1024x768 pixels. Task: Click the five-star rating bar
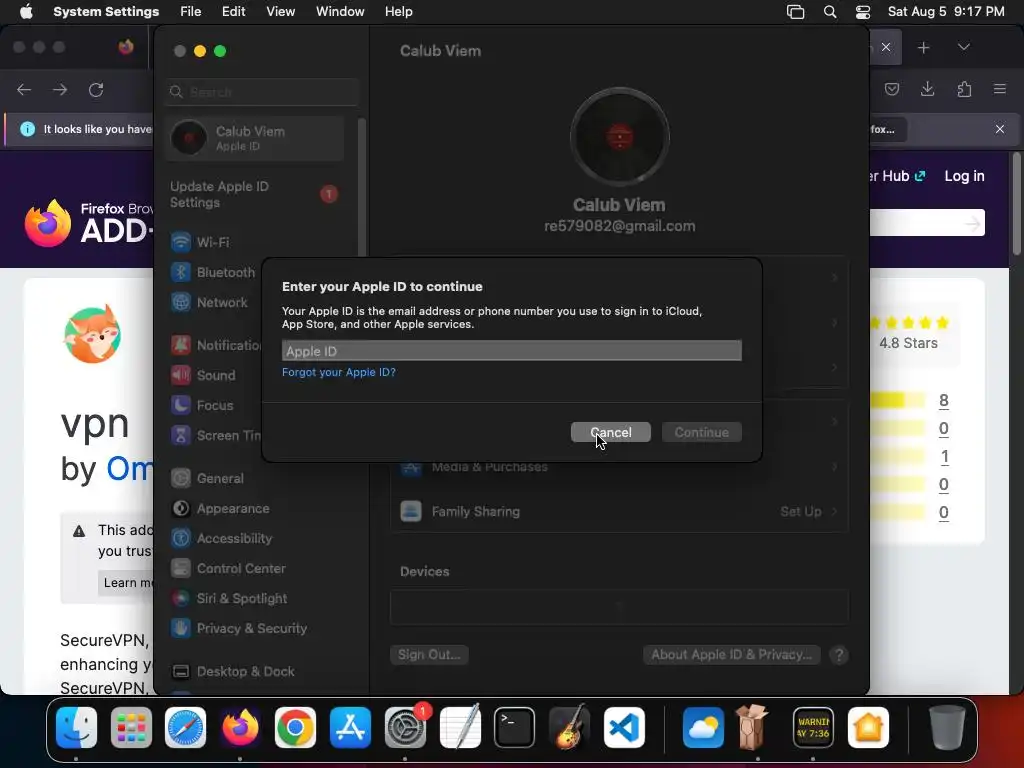[897, 400]
